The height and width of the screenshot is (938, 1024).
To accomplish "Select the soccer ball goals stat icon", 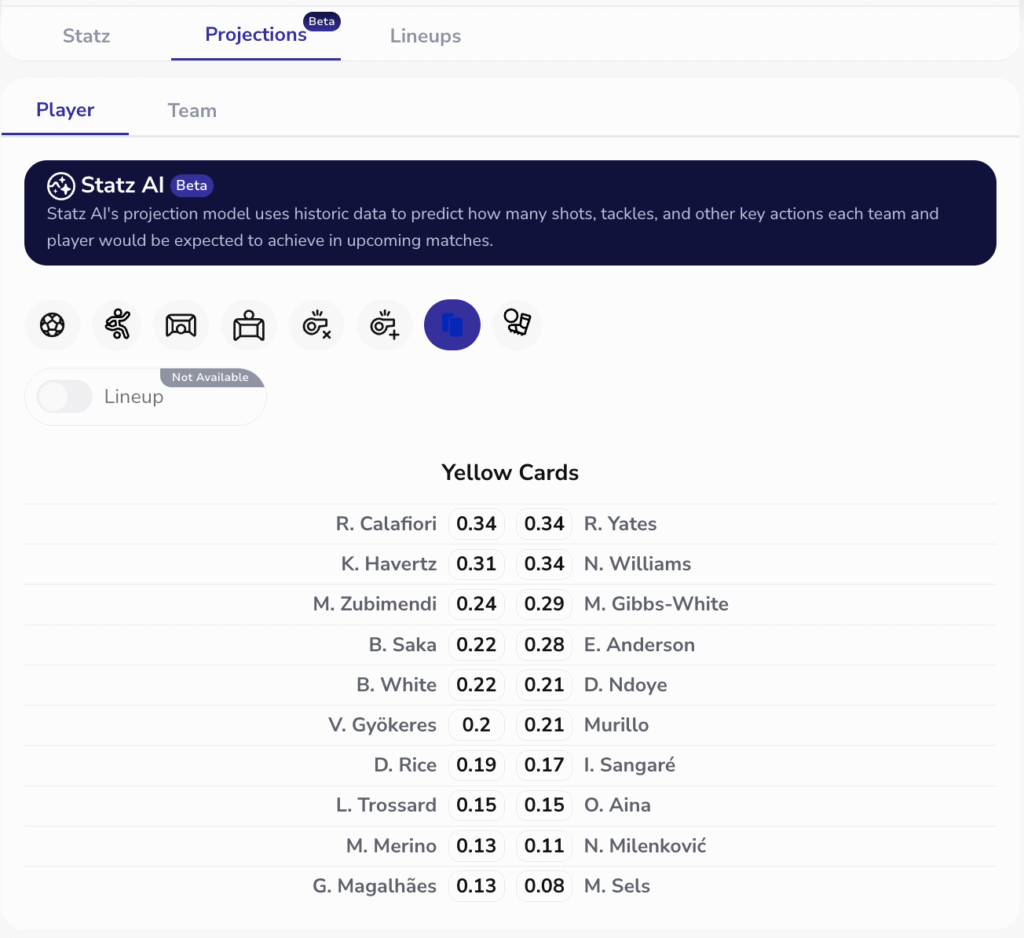I will [52, 326].
